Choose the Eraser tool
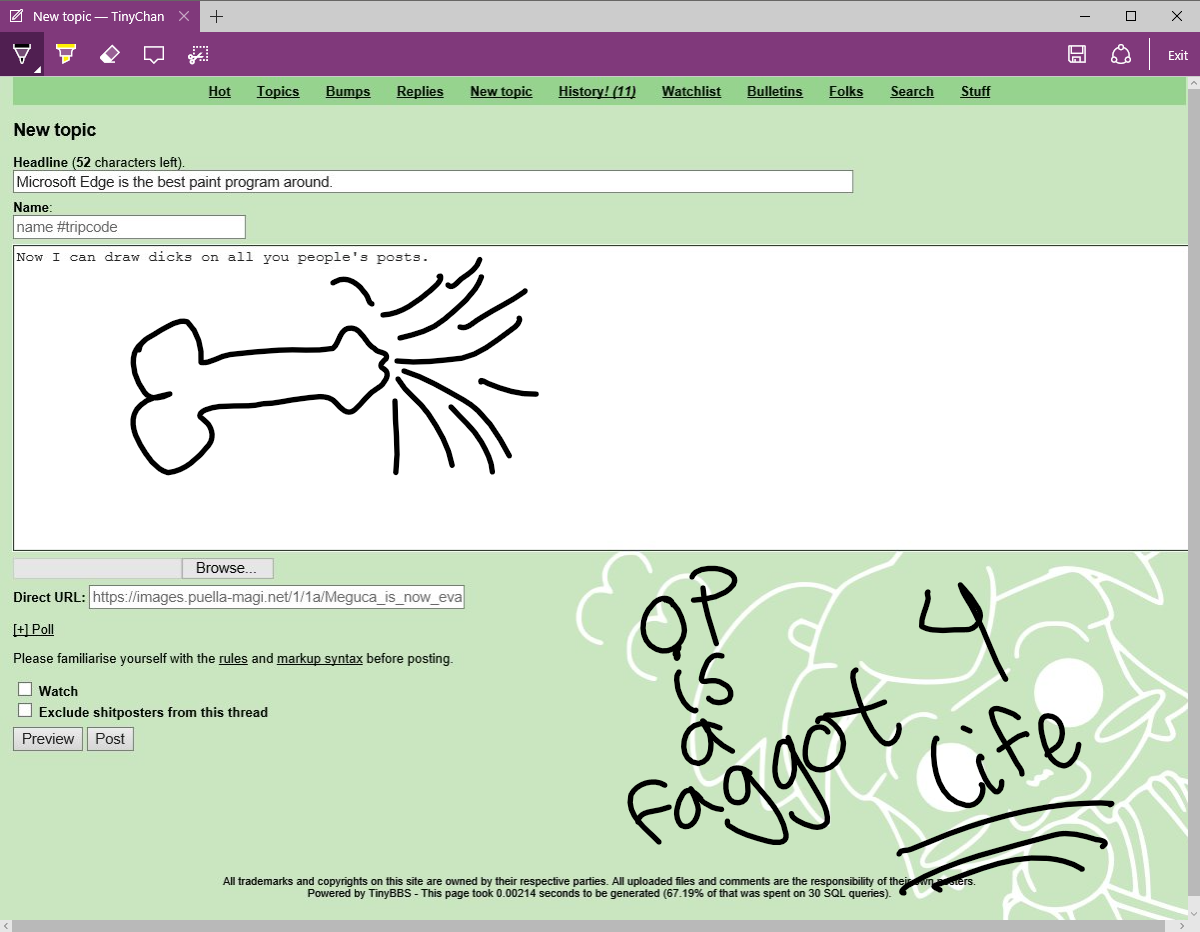The width and height of the screenshot is (1200, 932). click(x=110, y=54)
